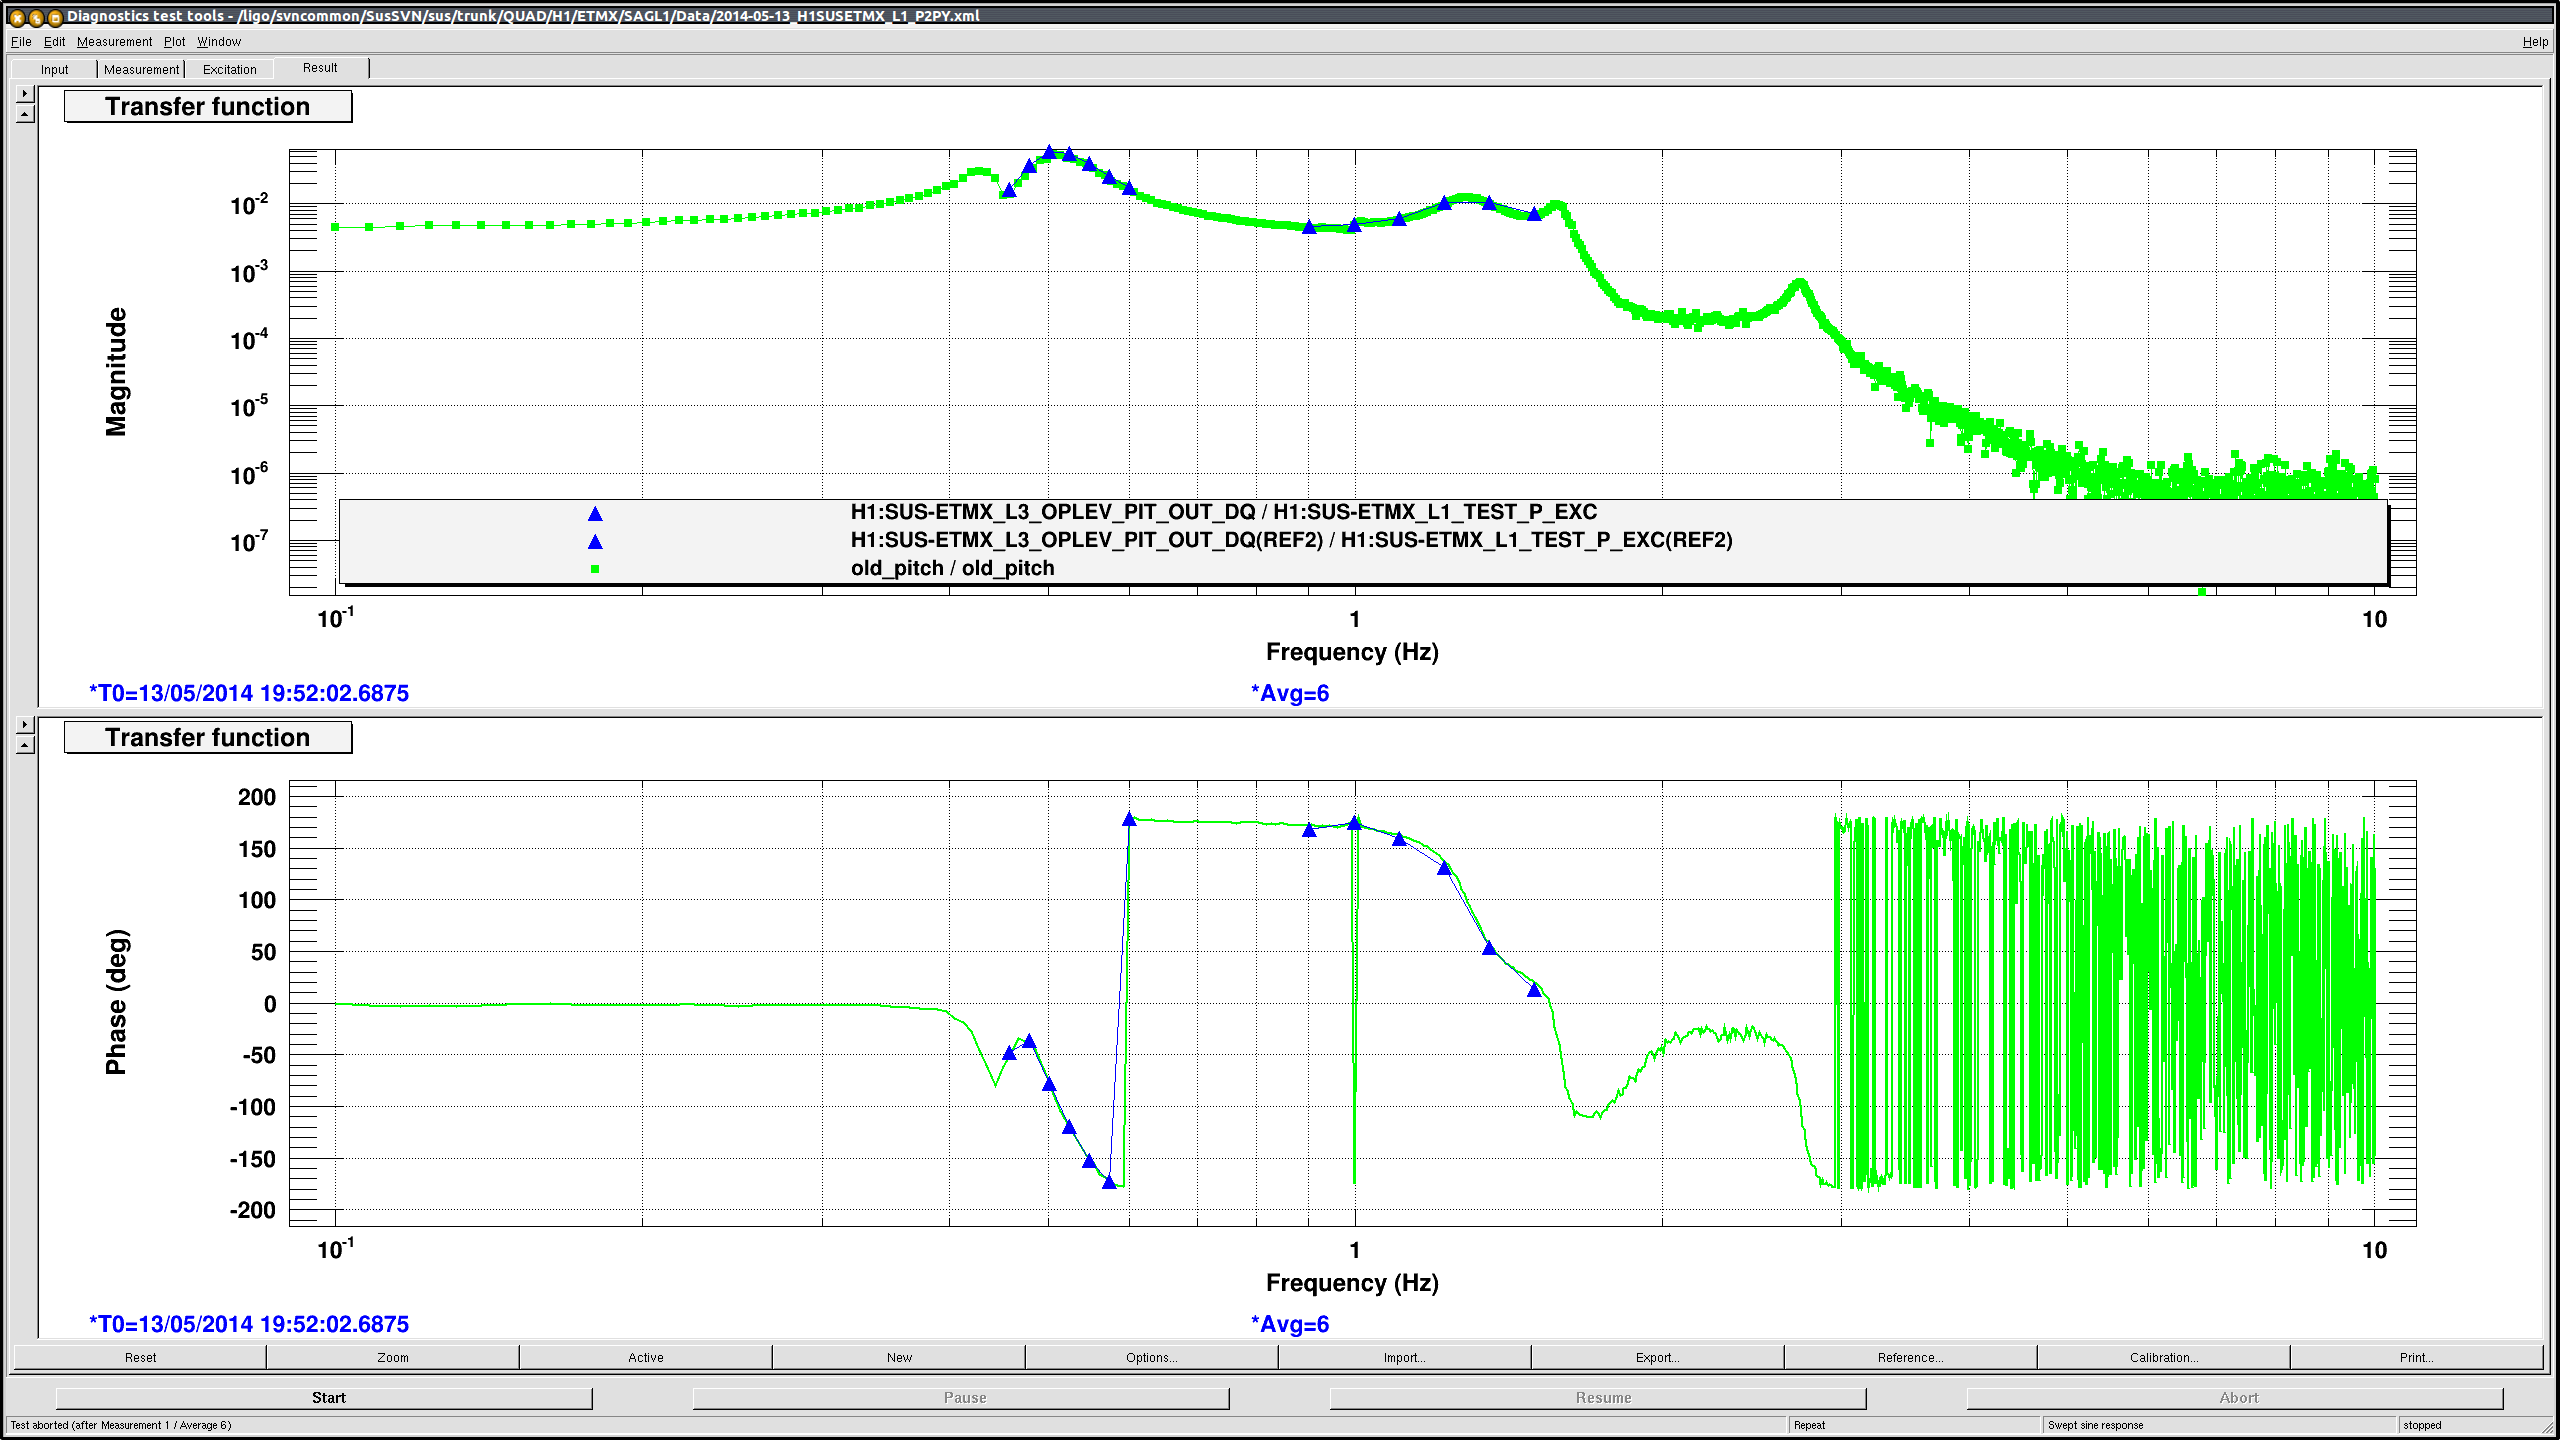Click 'Swept sine response' status bar field

tap(2218, 1425)
